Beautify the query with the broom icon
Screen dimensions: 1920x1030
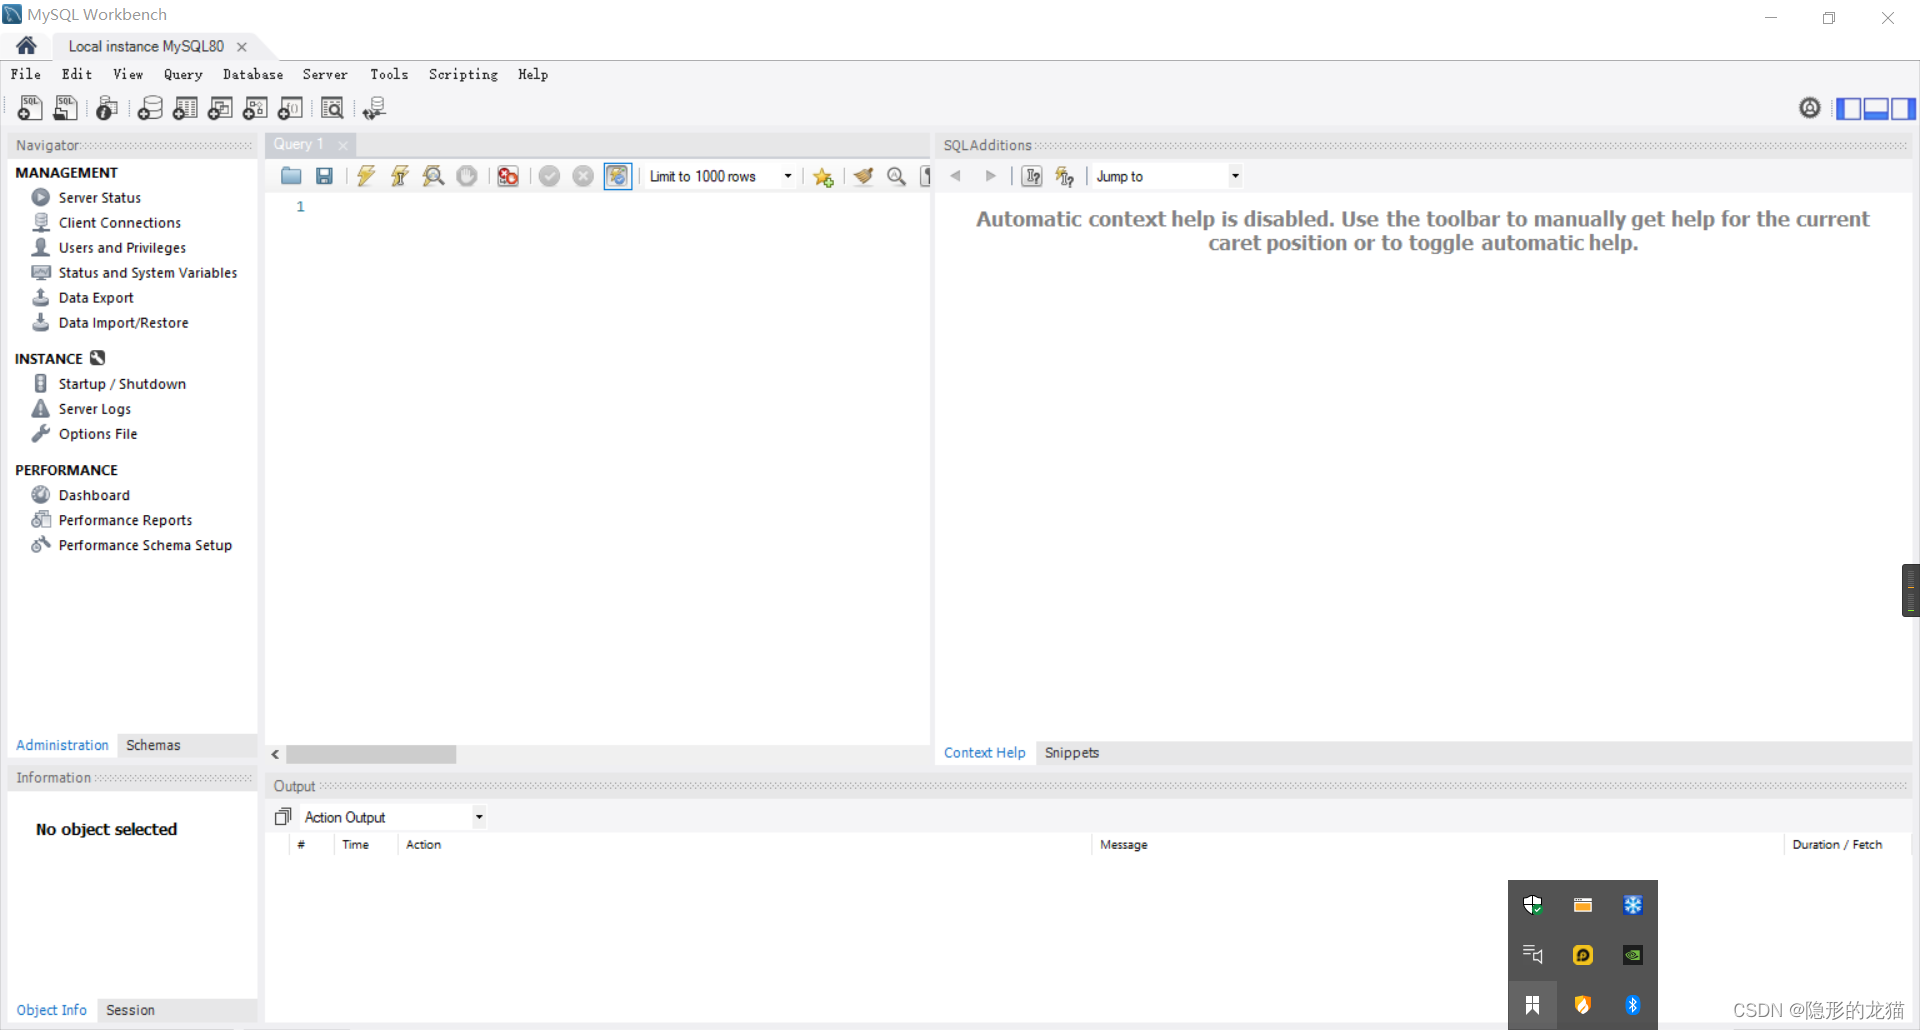click(x=864, y=176)
